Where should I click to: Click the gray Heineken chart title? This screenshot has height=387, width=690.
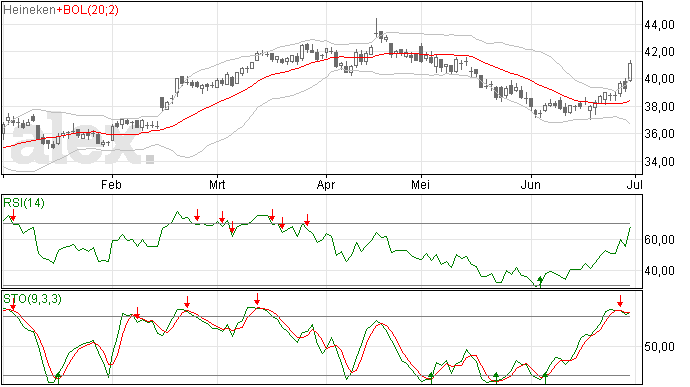29,10
